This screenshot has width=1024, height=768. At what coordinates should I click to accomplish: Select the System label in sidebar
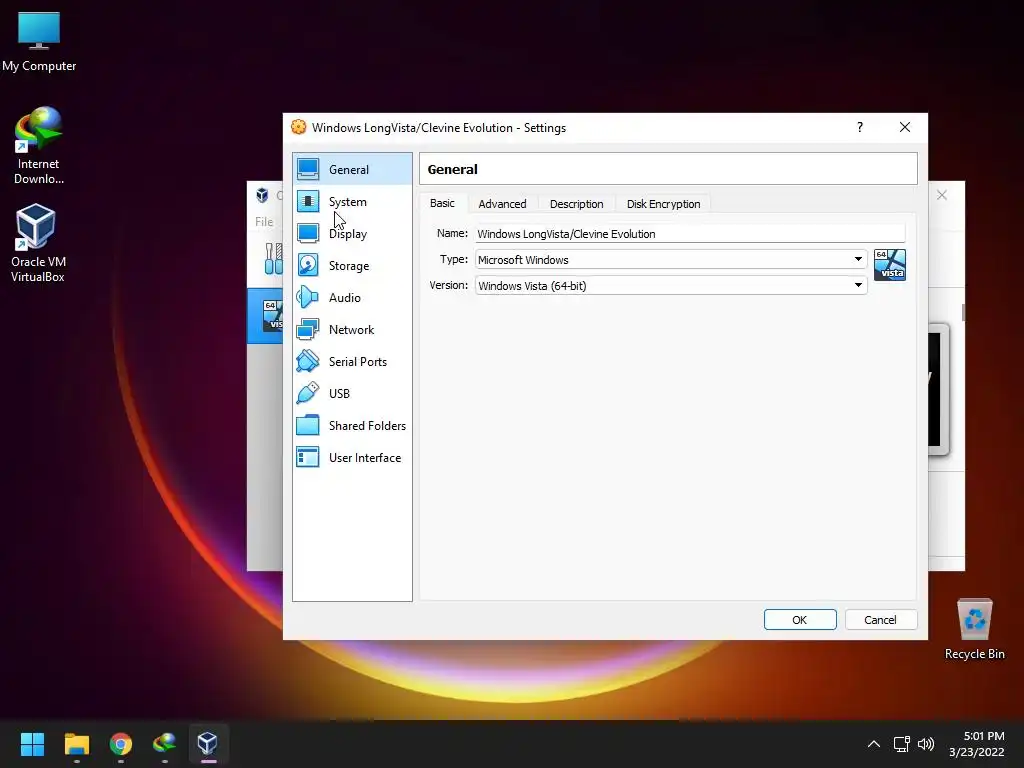click(347, 202)
